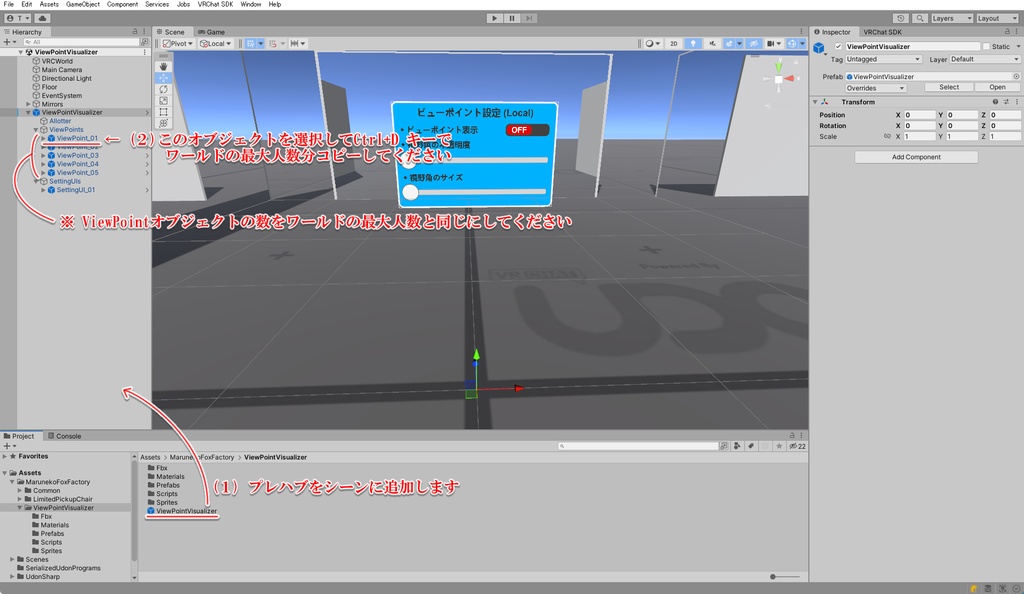The width and height of the screenshot is (1024, 594).
Task: Click the favorites star icon in Project toolbar
Action: click(778, 446)
